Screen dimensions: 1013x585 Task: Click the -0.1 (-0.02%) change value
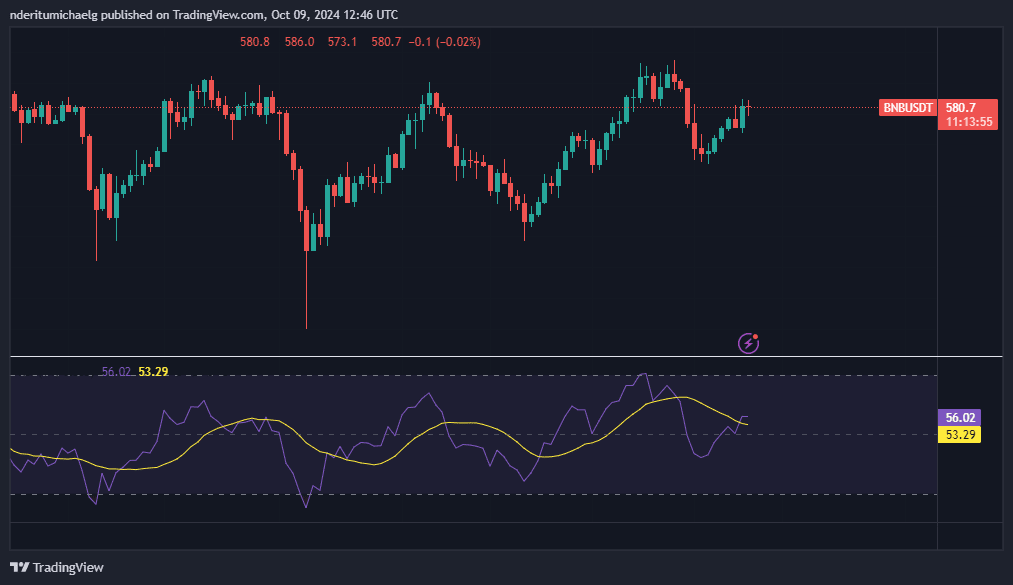point(448,42)
